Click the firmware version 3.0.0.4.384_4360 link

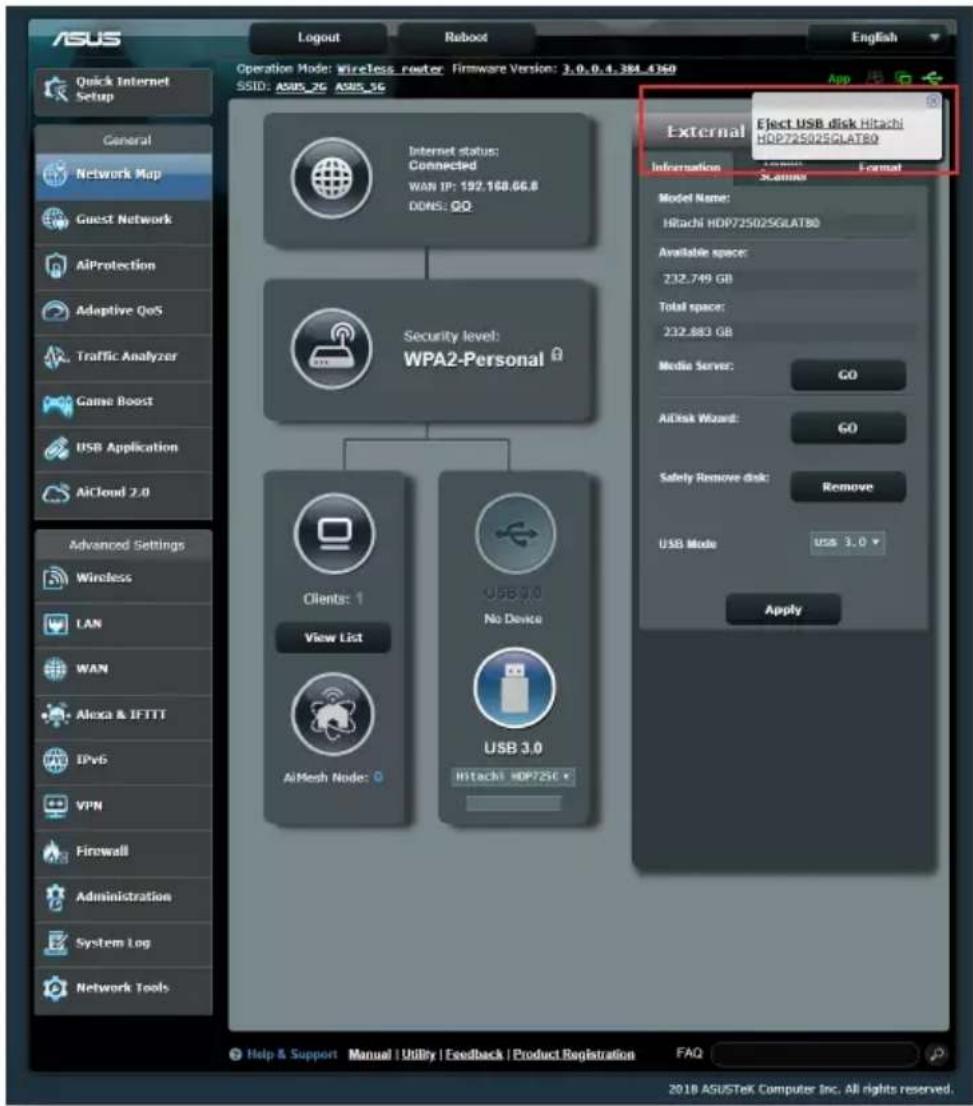(619, 69)
